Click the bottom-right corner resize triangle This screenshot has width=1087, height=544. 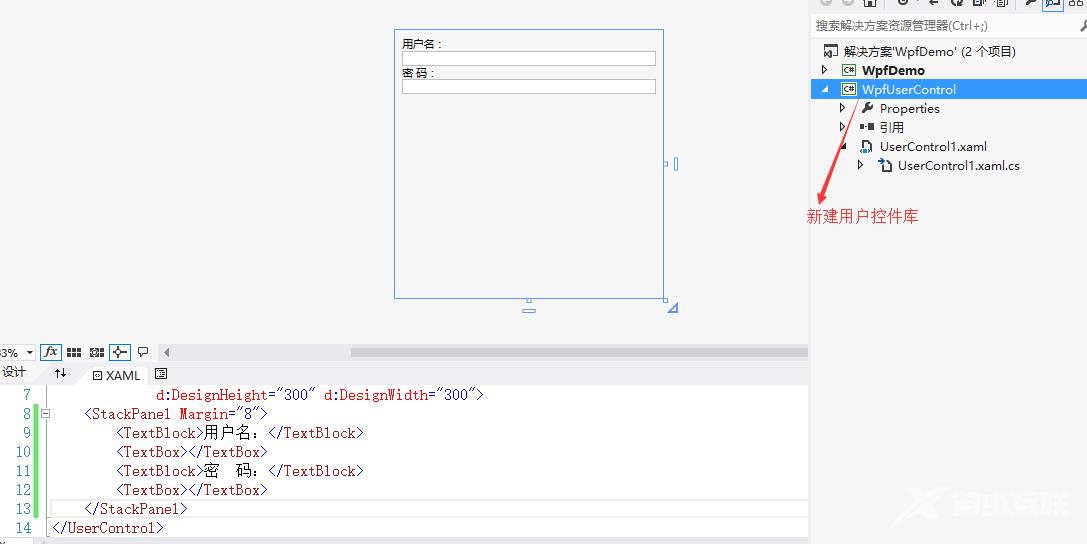(x=672, y=308)
